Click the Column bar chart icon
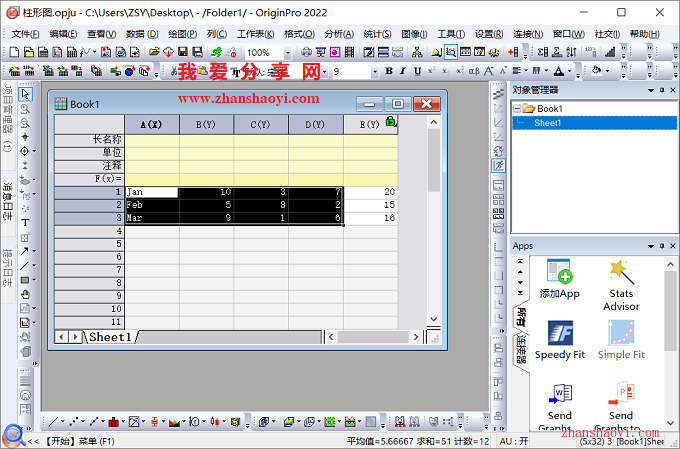This screenshot has height=449, width=680. [x=114, y=422]
